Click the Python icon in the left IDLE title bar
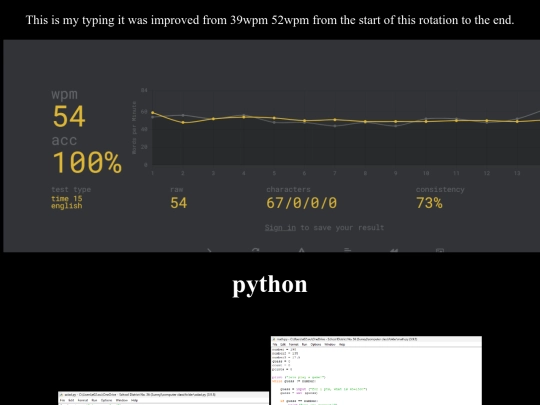 pyautogui.click(x=61, y=395)
